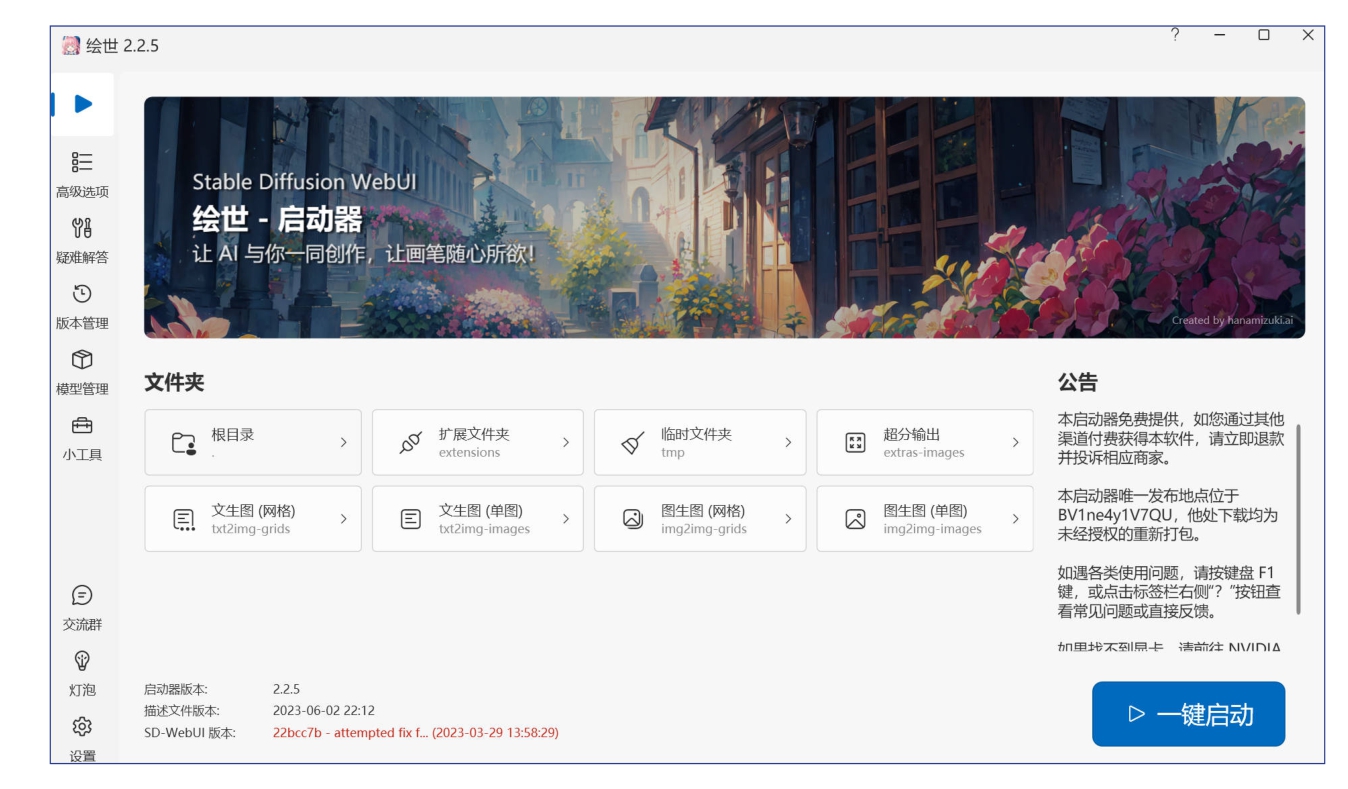This screenshot has width=1348, height=789.
Task: Open 高级选项 advanced options icon
Action: tap(82, 162)
